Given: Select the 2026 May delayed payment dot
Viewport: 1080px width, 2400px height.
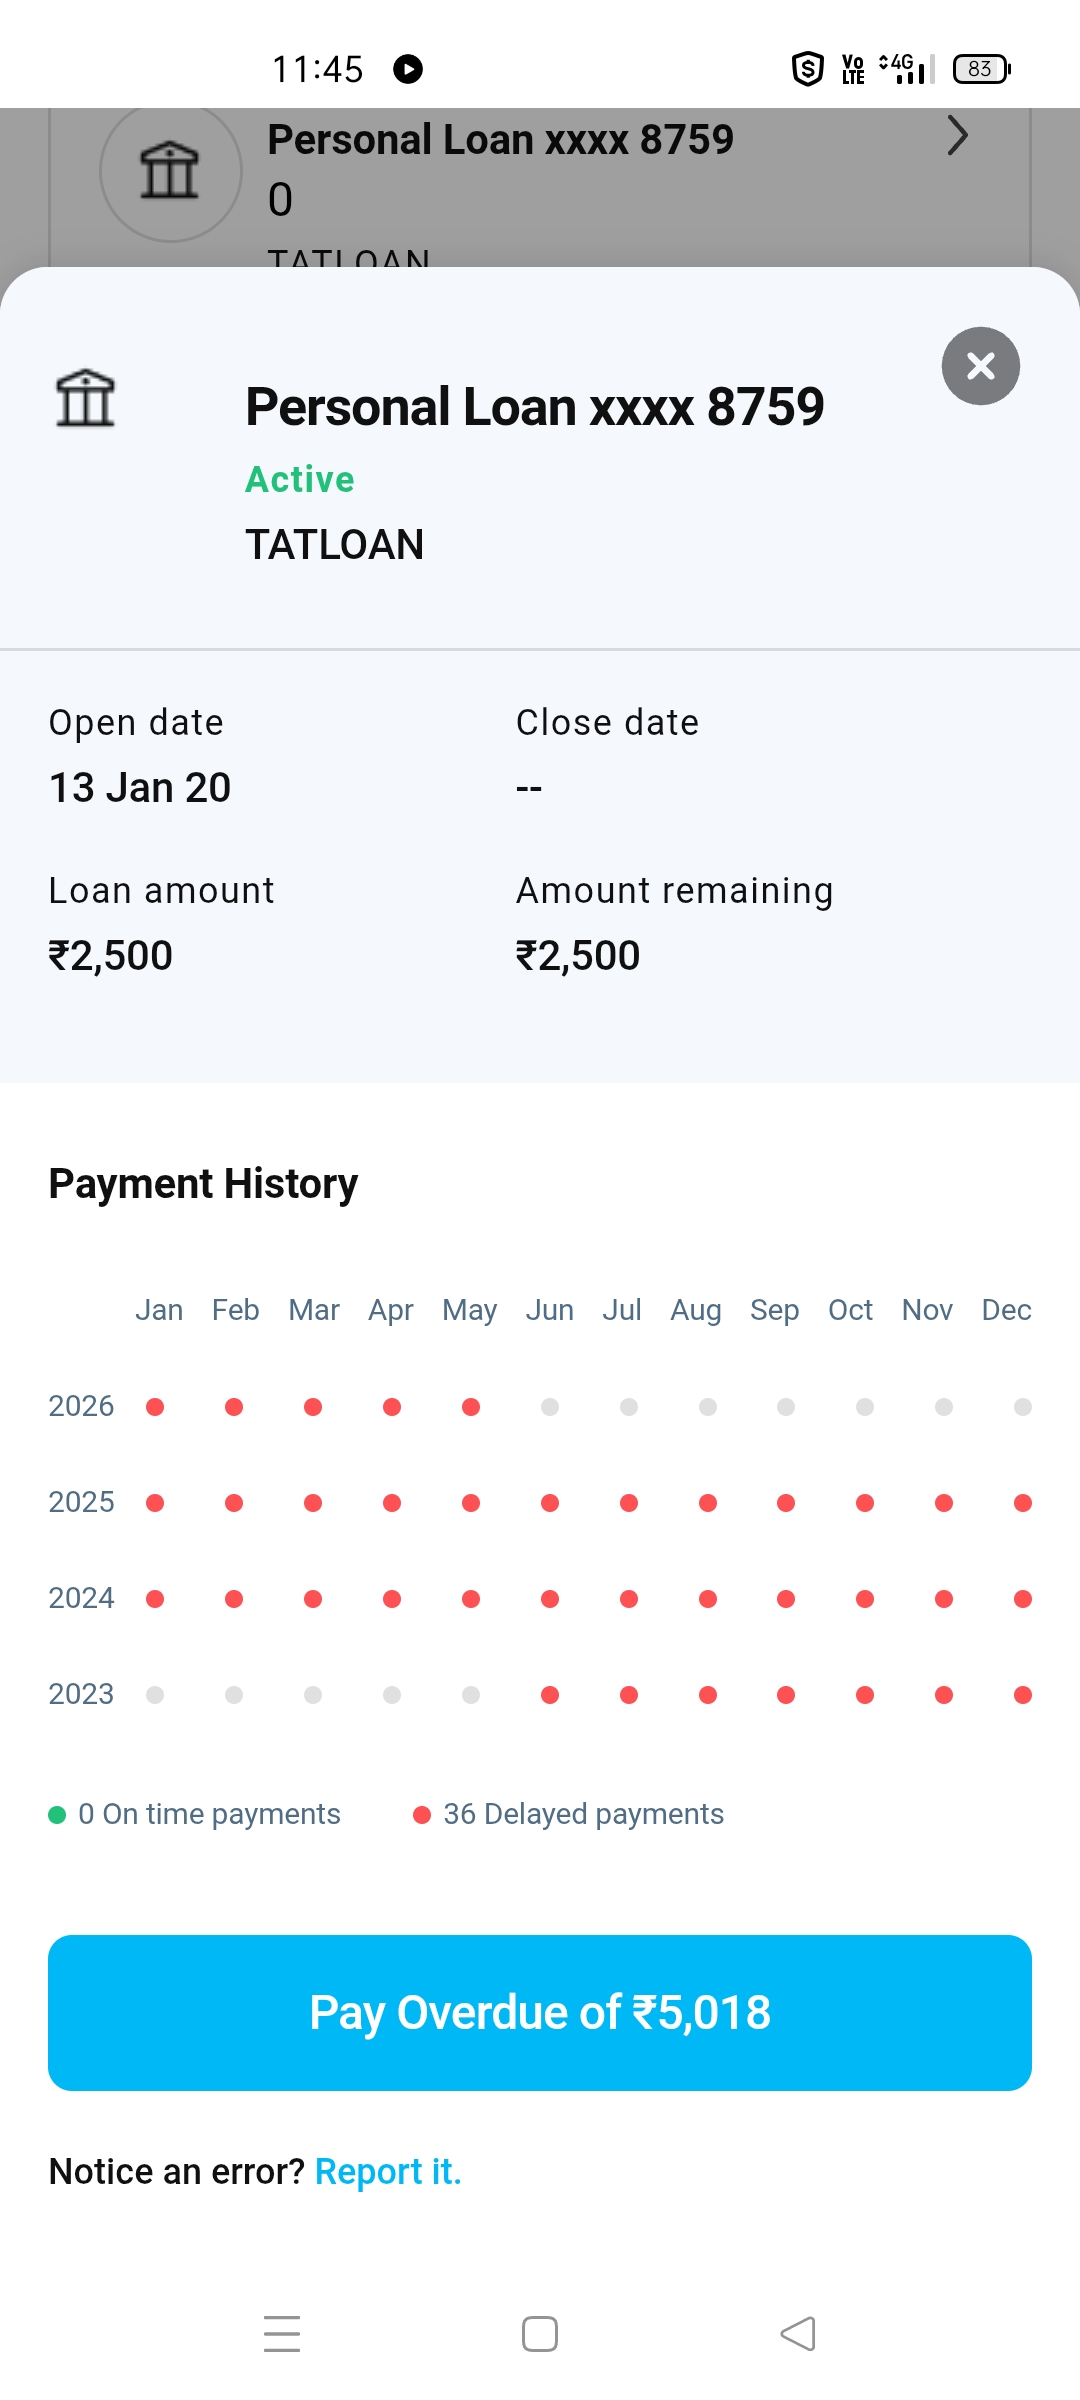Looking at the screenshot, I should [x=471, y=1407].
